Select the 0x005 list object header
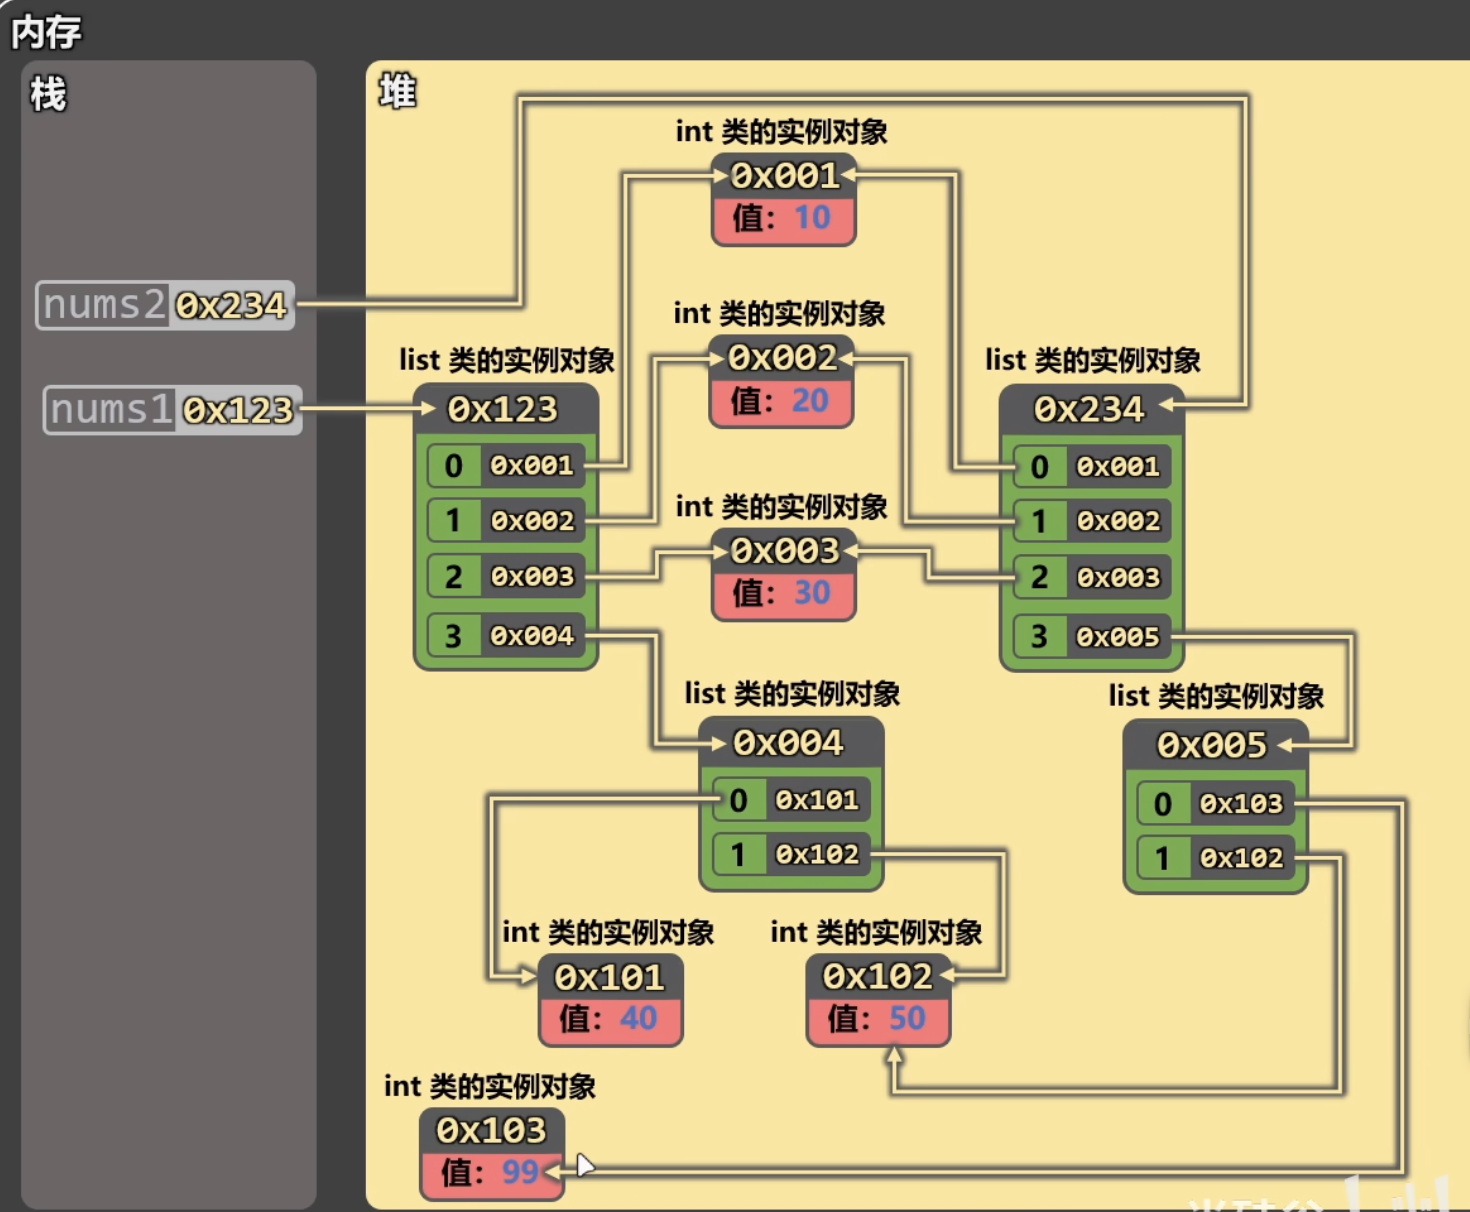Viewport: 1470px width, 1212px height. tap(1212, 745)
